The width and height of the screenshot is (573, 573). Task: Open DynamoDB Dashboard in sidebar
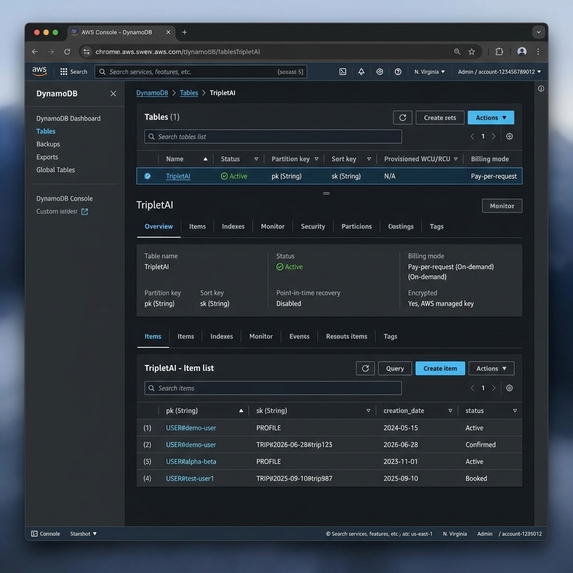point(68,118)
